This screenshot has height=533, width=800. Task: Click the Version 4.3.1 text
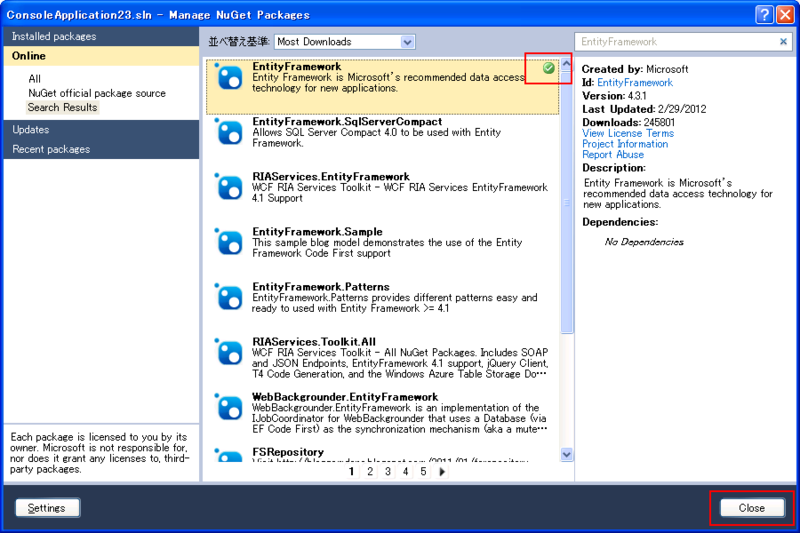click(x=614, y=96)
